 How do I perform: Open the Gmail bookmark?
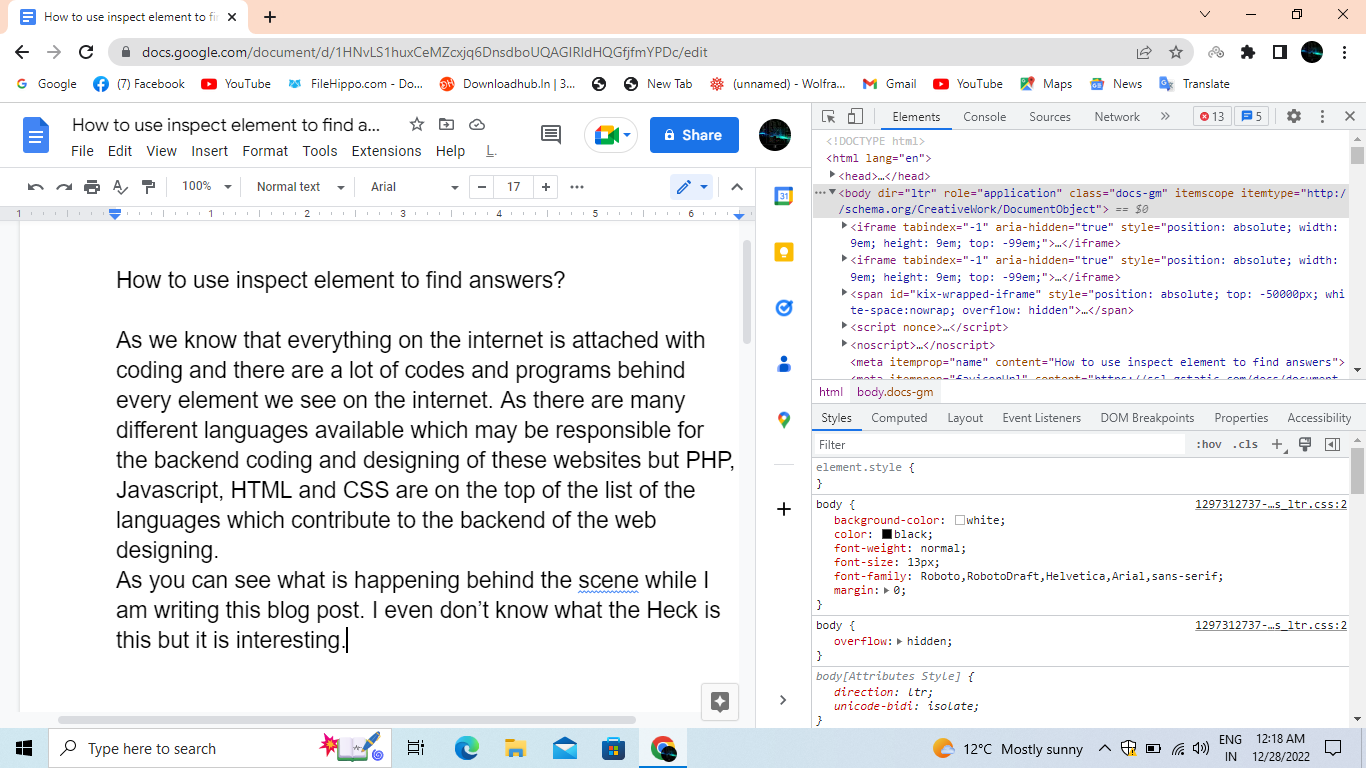coord(889,84)
